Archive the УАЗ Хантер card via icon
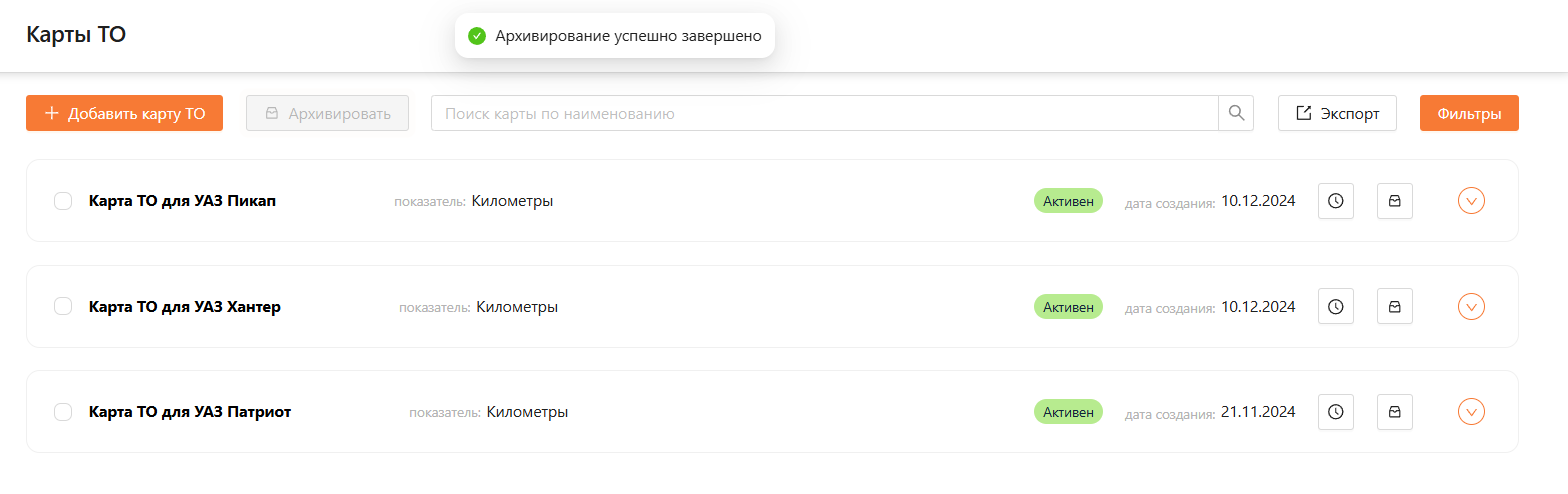The width and height of the screenshot is (1568, 494). tap(1394, 307)
